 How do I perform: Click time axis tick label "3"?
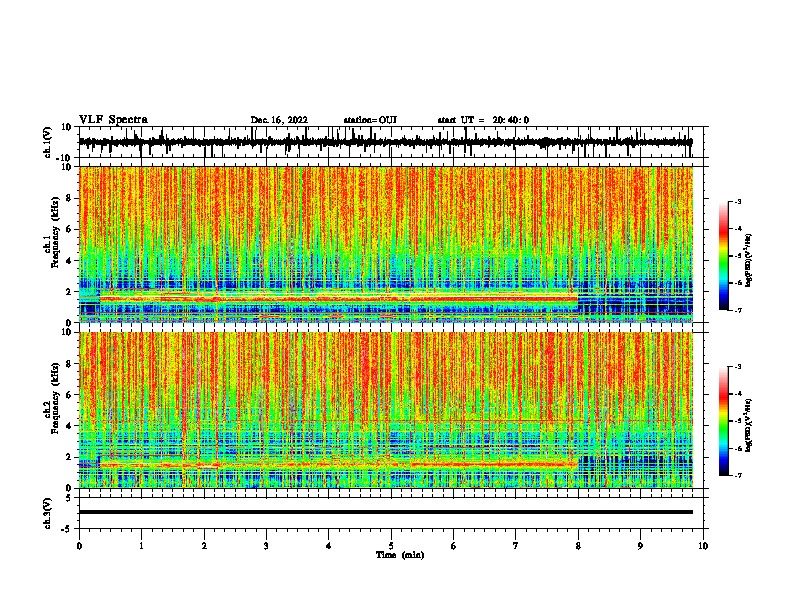click(266, 546)
